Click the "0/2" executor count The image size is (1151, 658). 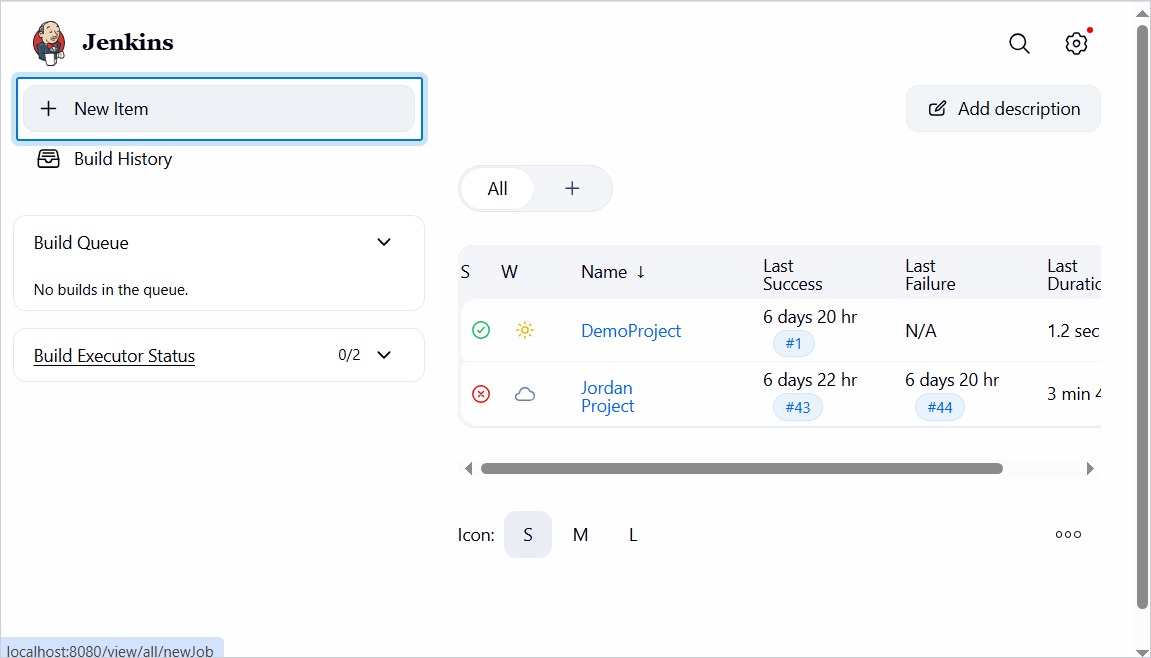click(x=349, y=355)
